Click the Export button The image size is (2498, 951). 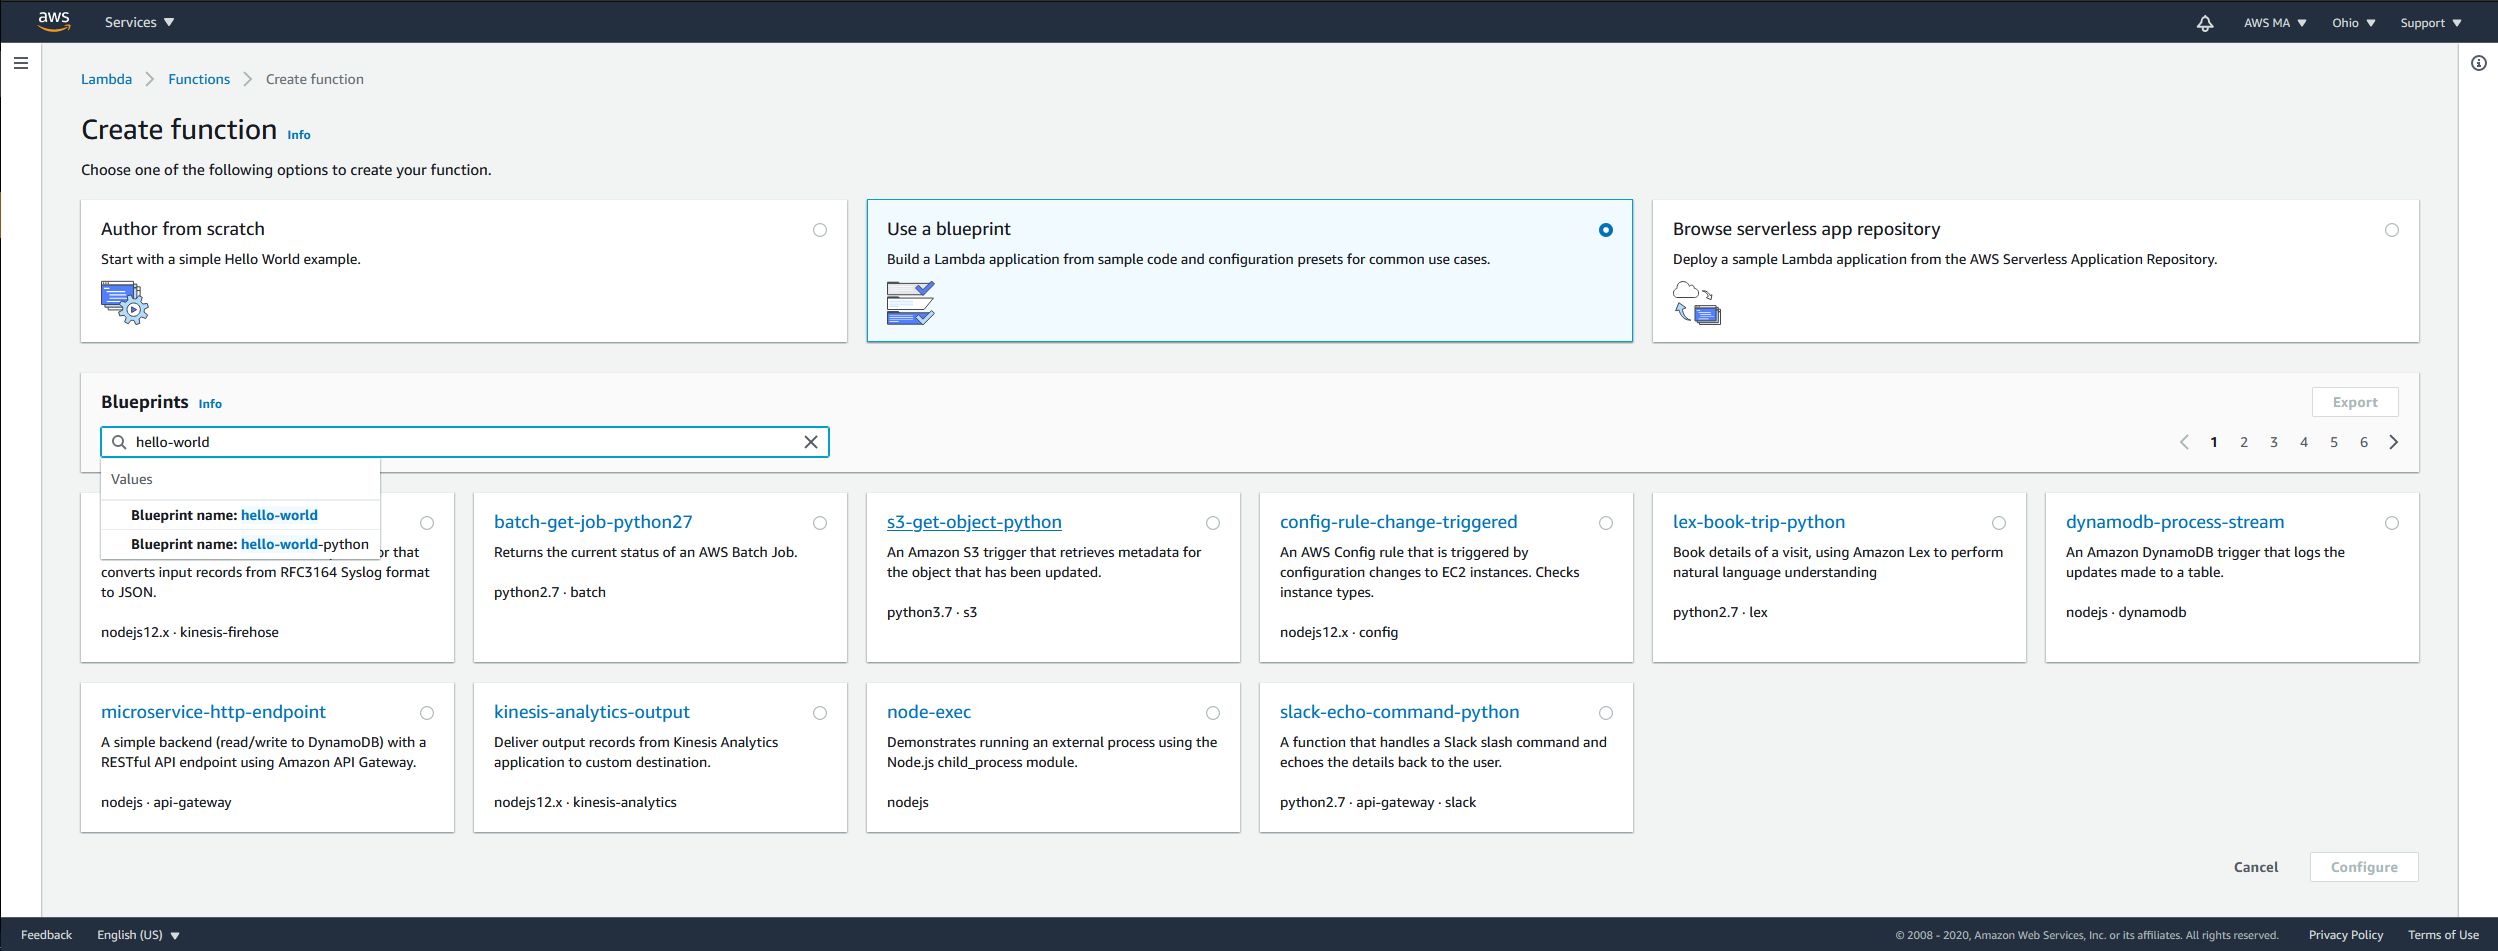[x=2355, y=402]
